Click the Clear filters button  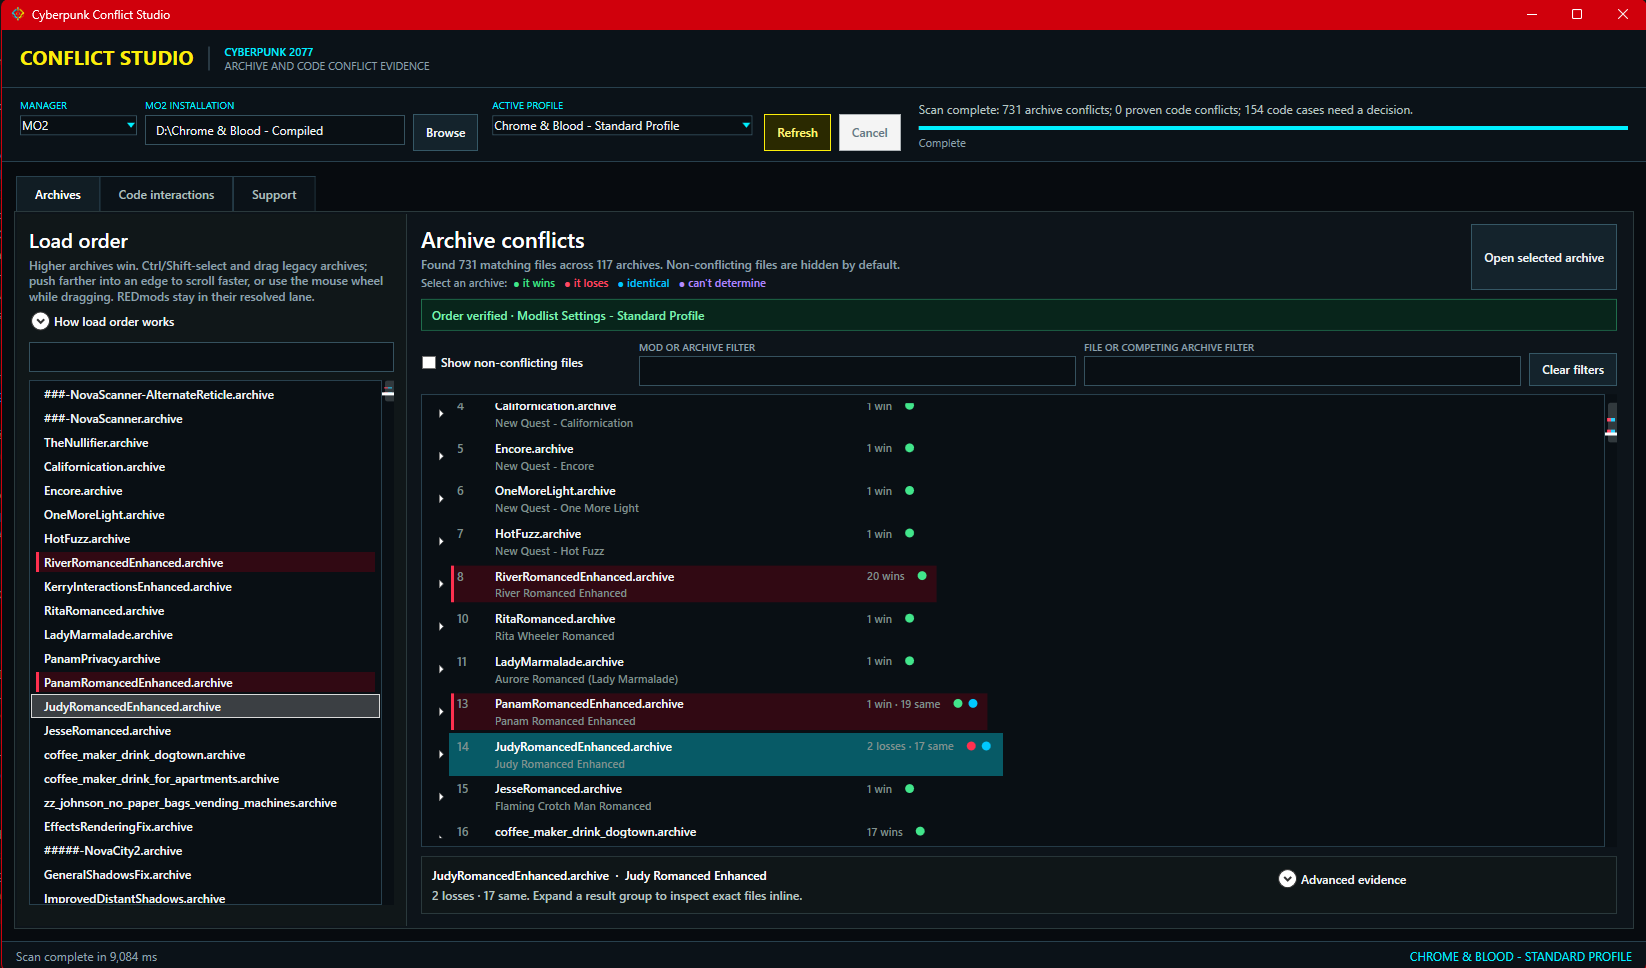pos(1572,370)
